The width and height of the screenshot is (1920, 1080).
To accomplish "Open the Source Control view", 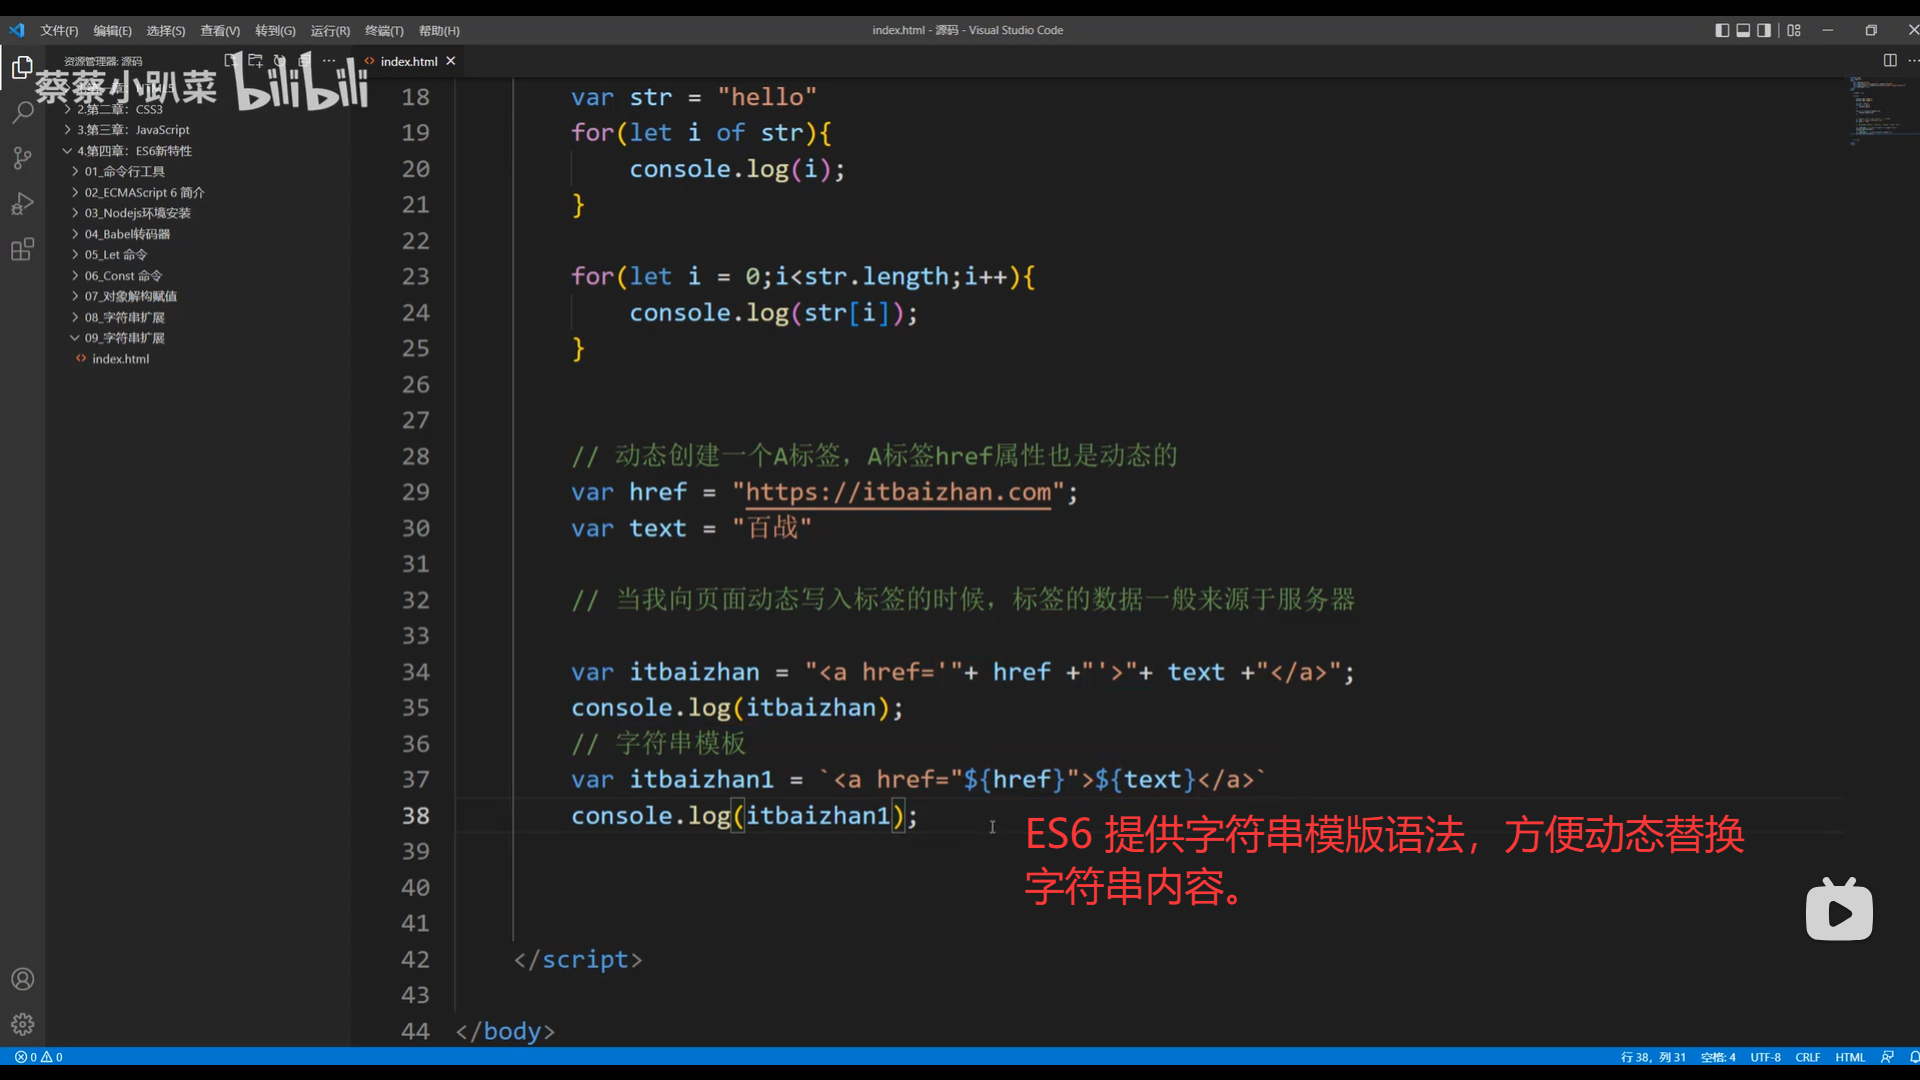I will pyautogui.click(x=22, y=158).
